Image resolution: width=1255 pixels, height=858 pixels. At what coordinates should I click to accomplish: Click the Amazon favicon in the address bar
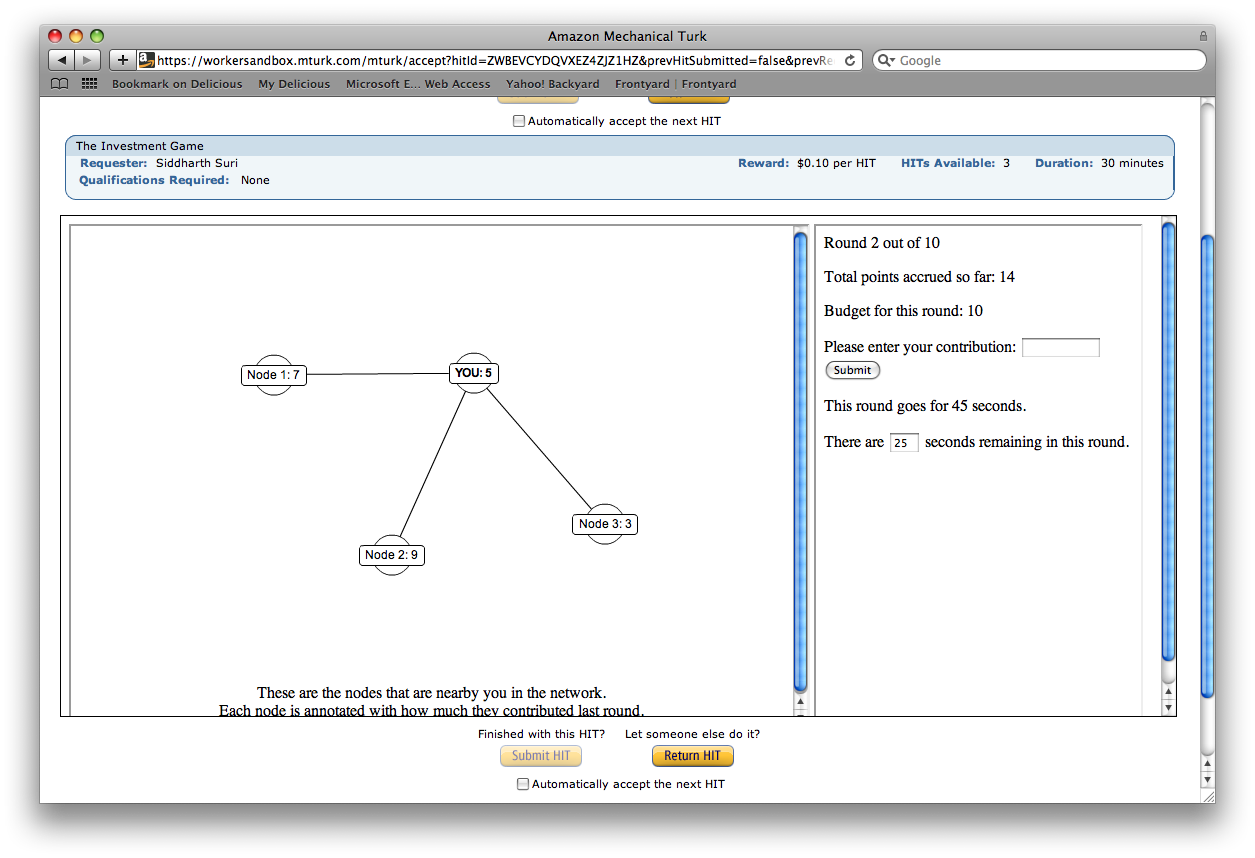146,60
